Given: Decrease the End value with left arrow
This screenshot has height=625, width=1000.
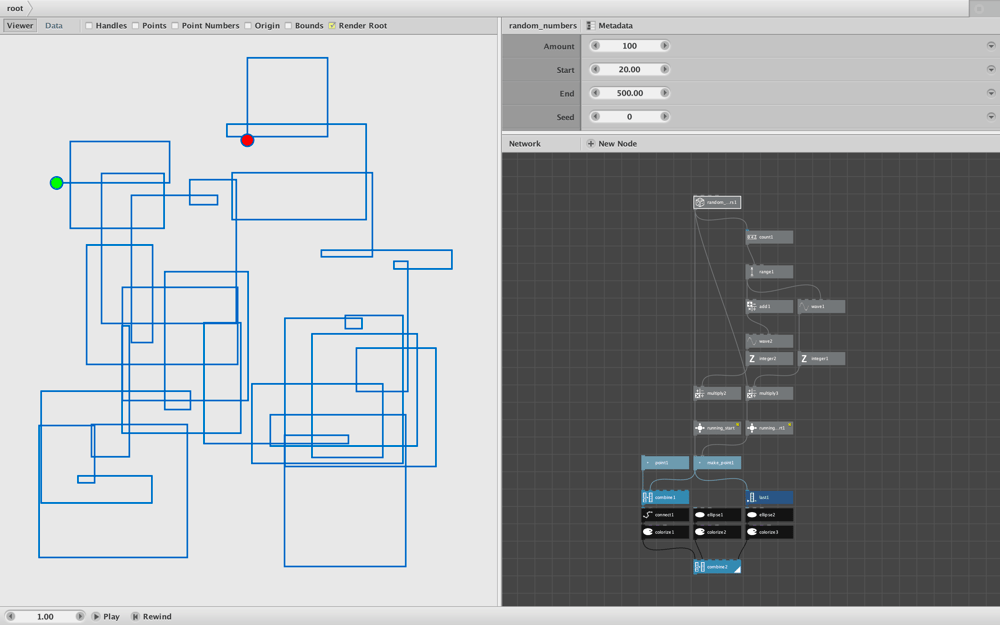Looking at the screenshot, I should [x=596, y=93].
